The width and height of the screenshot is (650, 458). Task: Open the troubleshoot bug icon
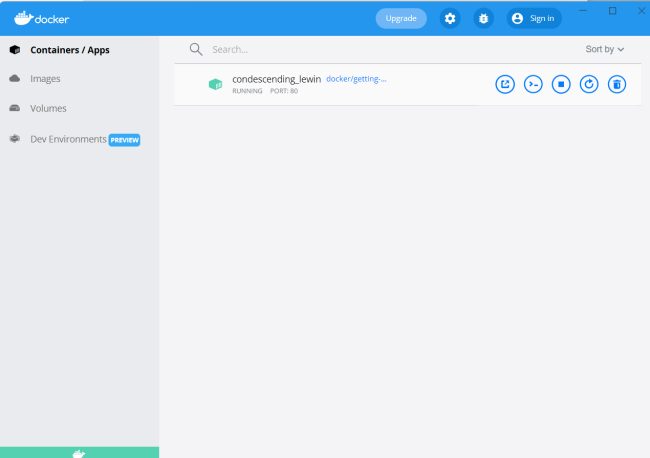pos(483,18)
